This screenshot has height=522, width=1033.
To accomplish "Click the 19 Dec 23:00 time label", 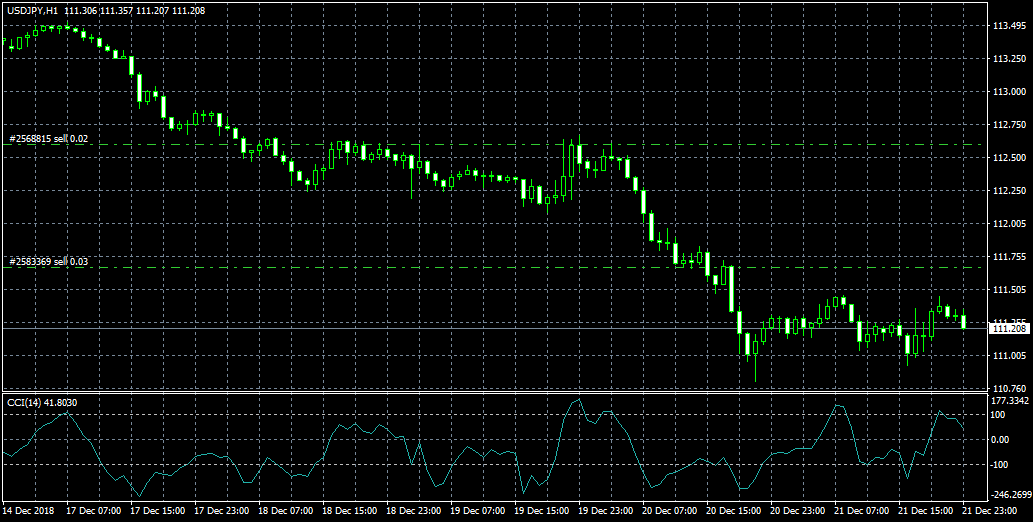I will coord(607,510).
